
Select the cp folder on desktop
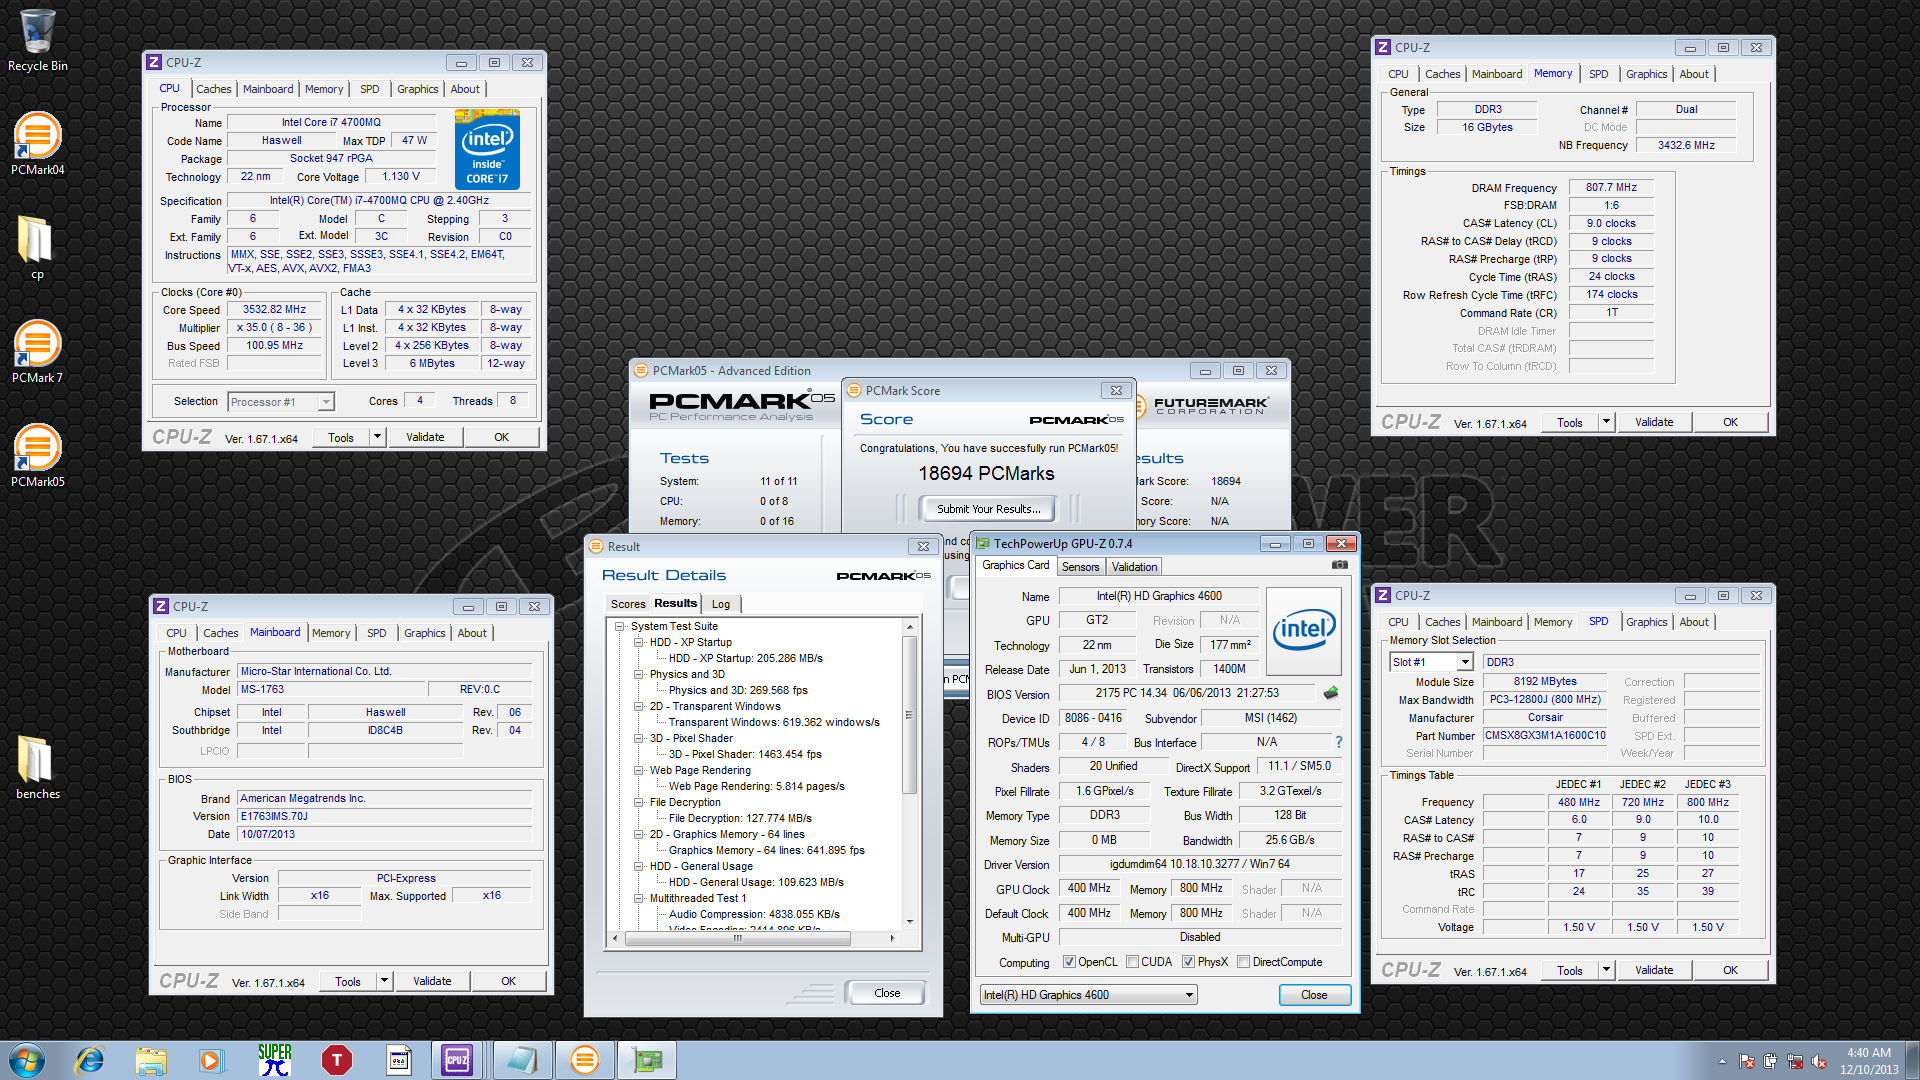click(x=37, y=248)
